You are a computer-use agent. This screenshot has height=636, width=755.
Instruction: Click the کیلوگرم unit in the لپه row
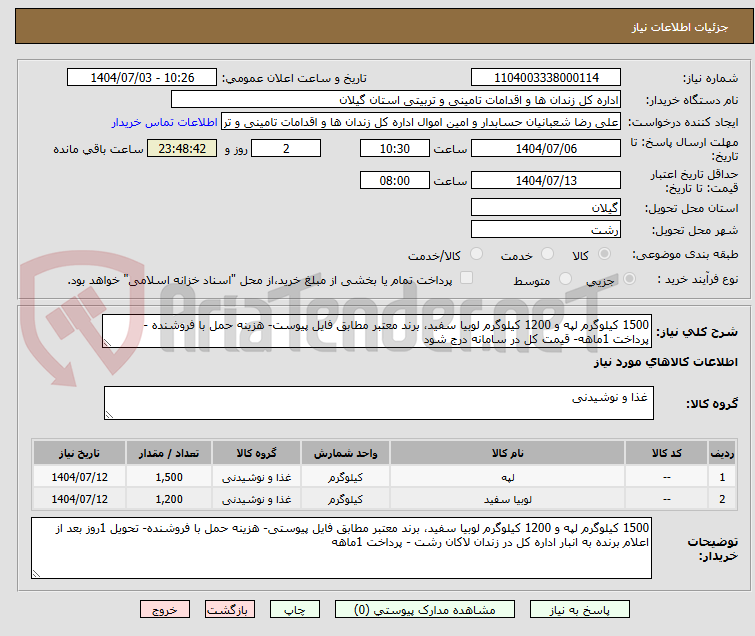pyautogui.click(x=345, y=477)
